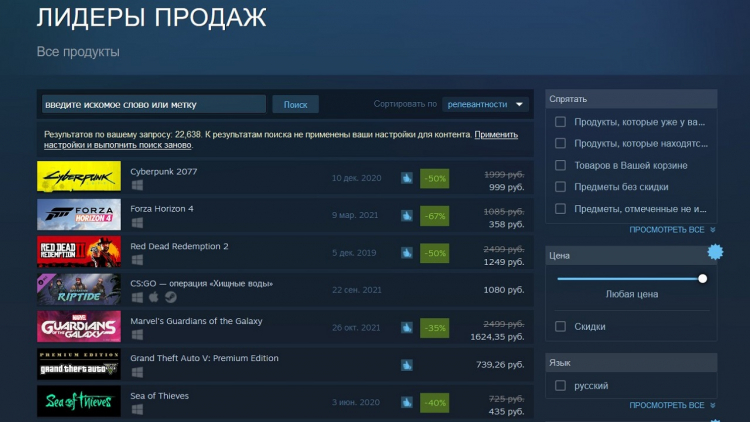Viewport: 750px width, 422px height.
Task: Collapse the Спрятать filter section header
Action: tap(630, 99)
